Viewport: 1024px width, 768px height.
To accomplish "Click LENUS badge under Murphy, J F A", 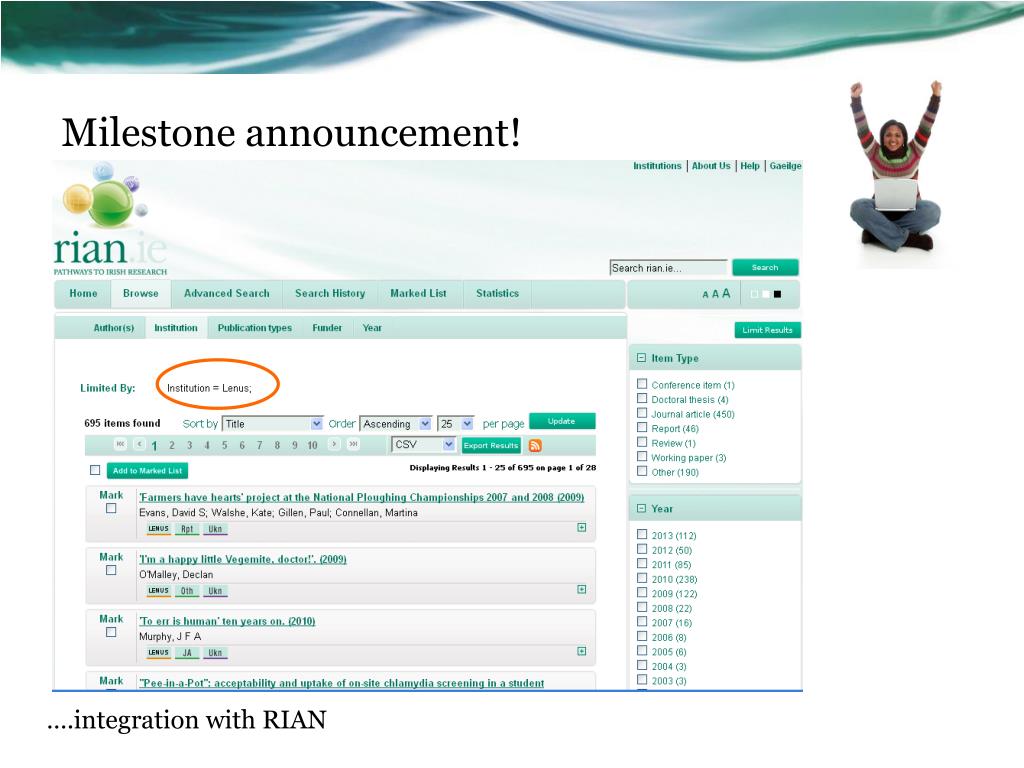I will point(159,653).
